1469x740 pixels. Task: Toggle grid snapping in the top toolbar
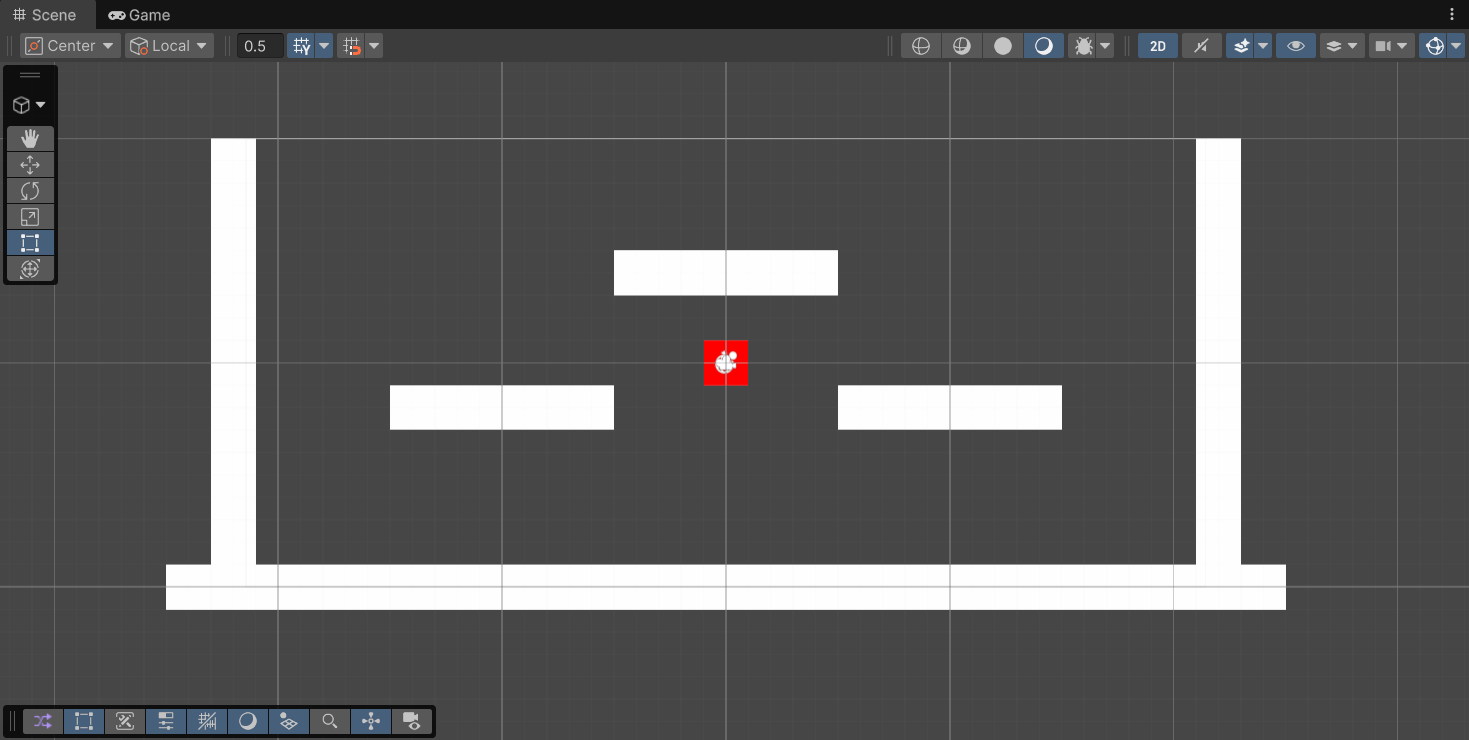point(354,45)
